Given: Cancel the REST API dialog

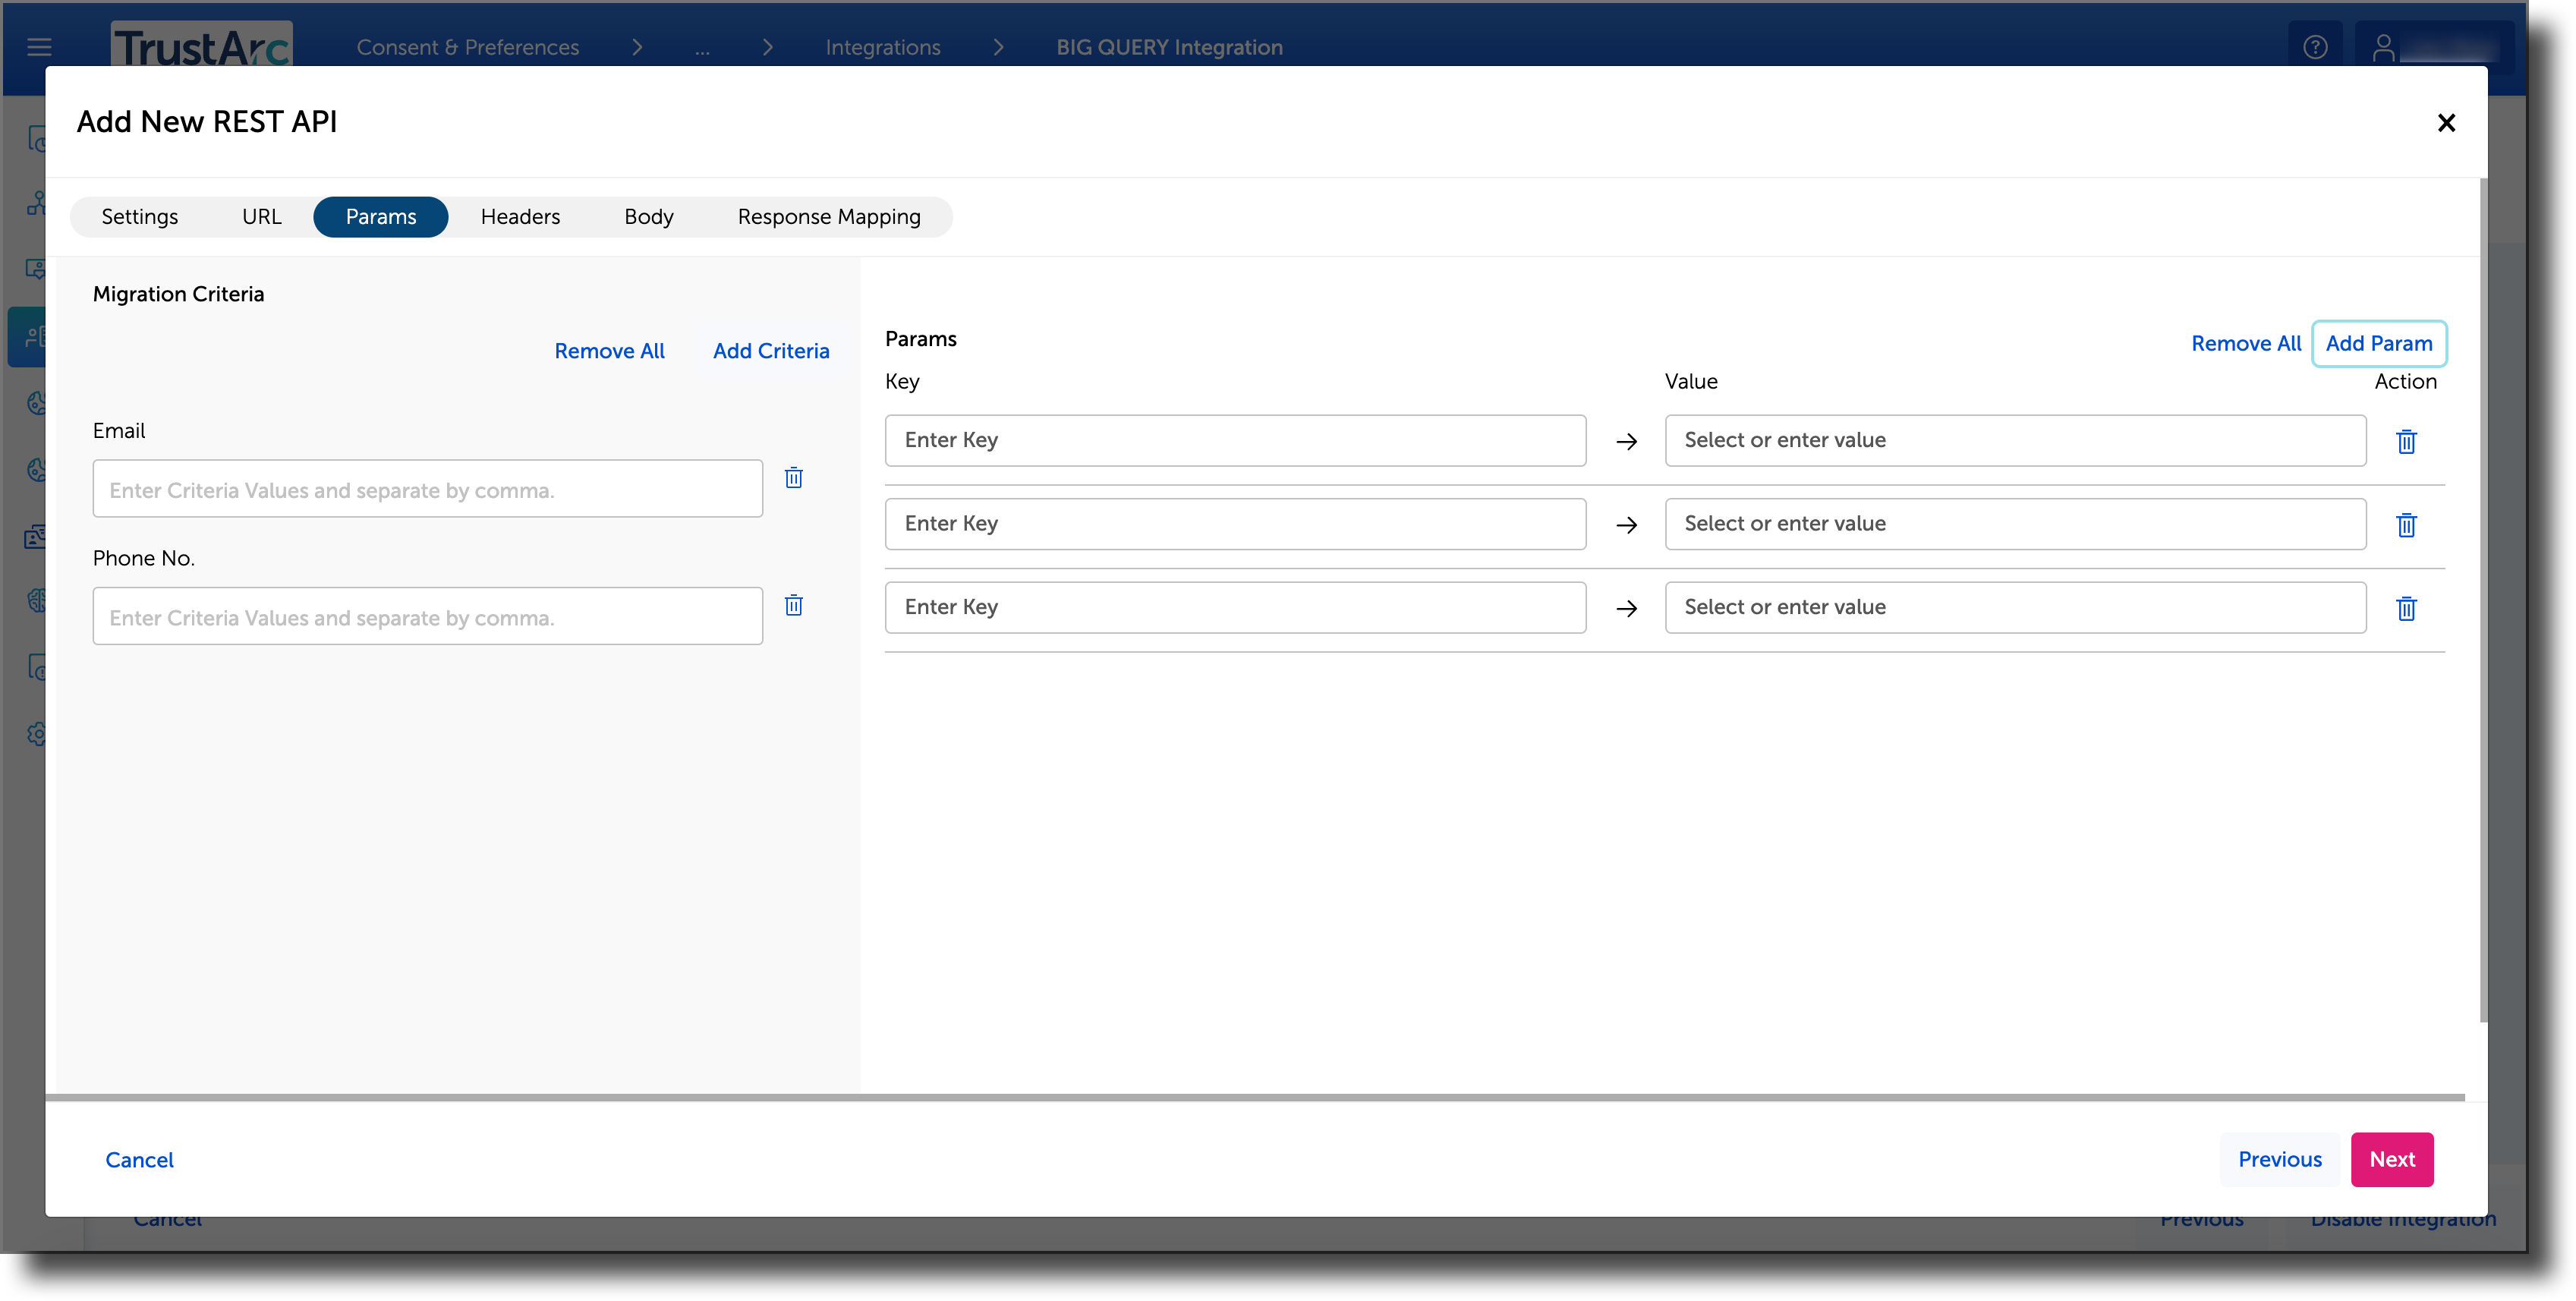Looking at the screenshot, I should point(139,1160).
